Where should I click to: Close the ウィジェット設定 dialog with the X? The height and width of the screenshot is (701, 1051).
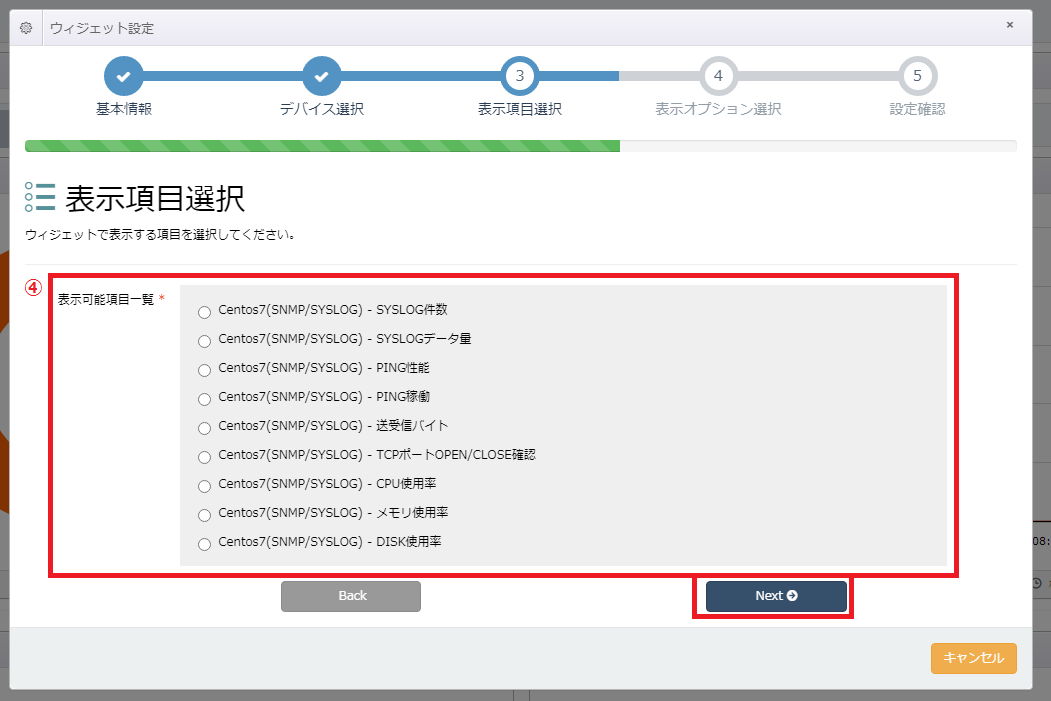[1009, 25]
